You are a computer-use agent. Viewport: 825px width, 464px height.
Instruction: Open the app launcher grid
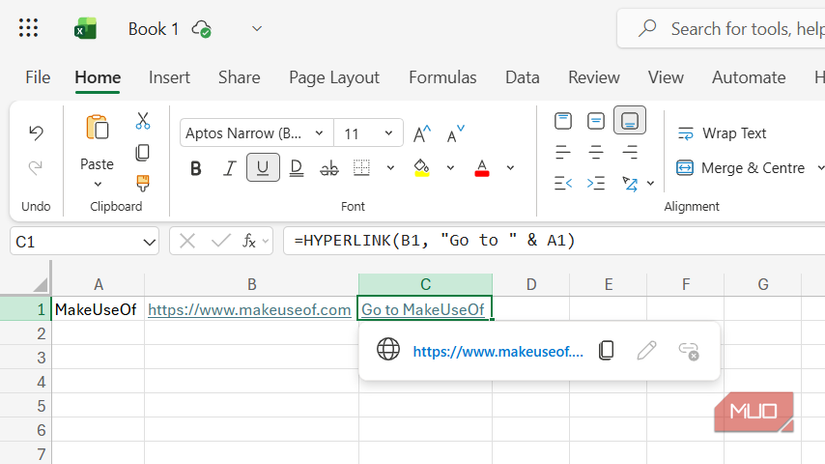pos(28,28)
